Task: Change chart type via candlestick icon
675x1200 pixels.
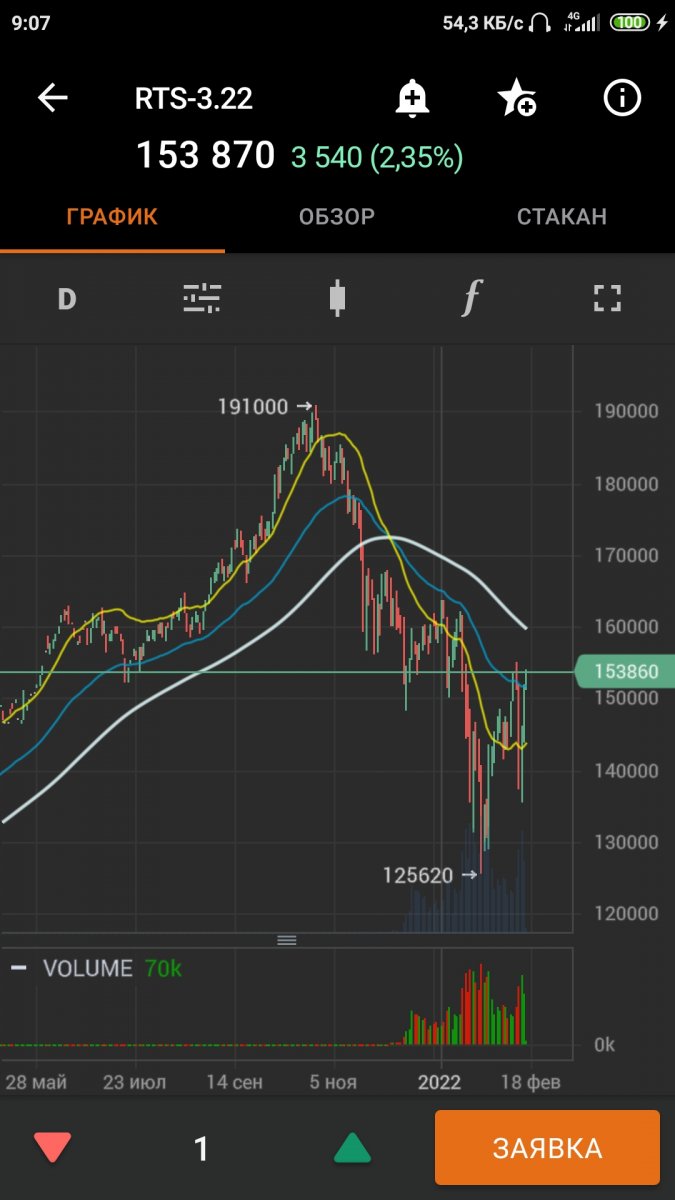Action: click(x=337, y=298)
